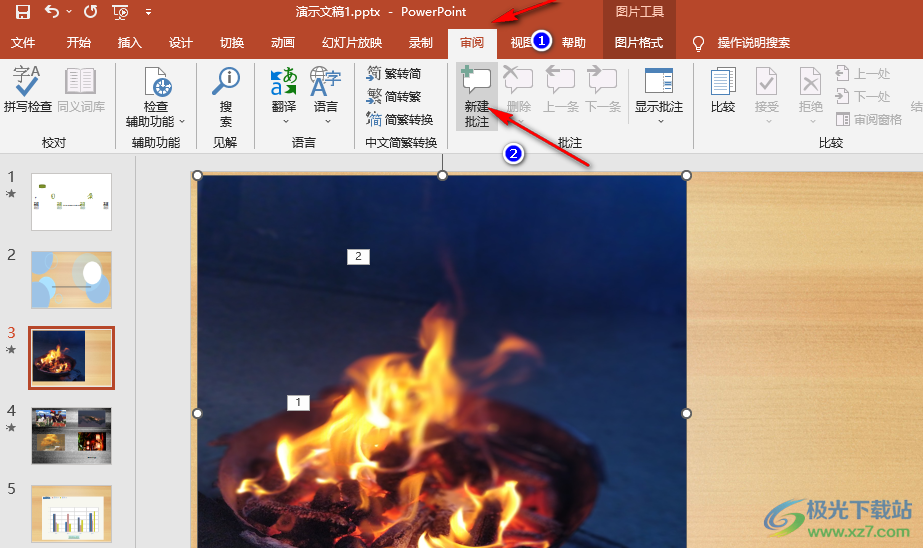Click the top-middle resize handle of picture
The image size is (923, 548).
click(443, 175)
